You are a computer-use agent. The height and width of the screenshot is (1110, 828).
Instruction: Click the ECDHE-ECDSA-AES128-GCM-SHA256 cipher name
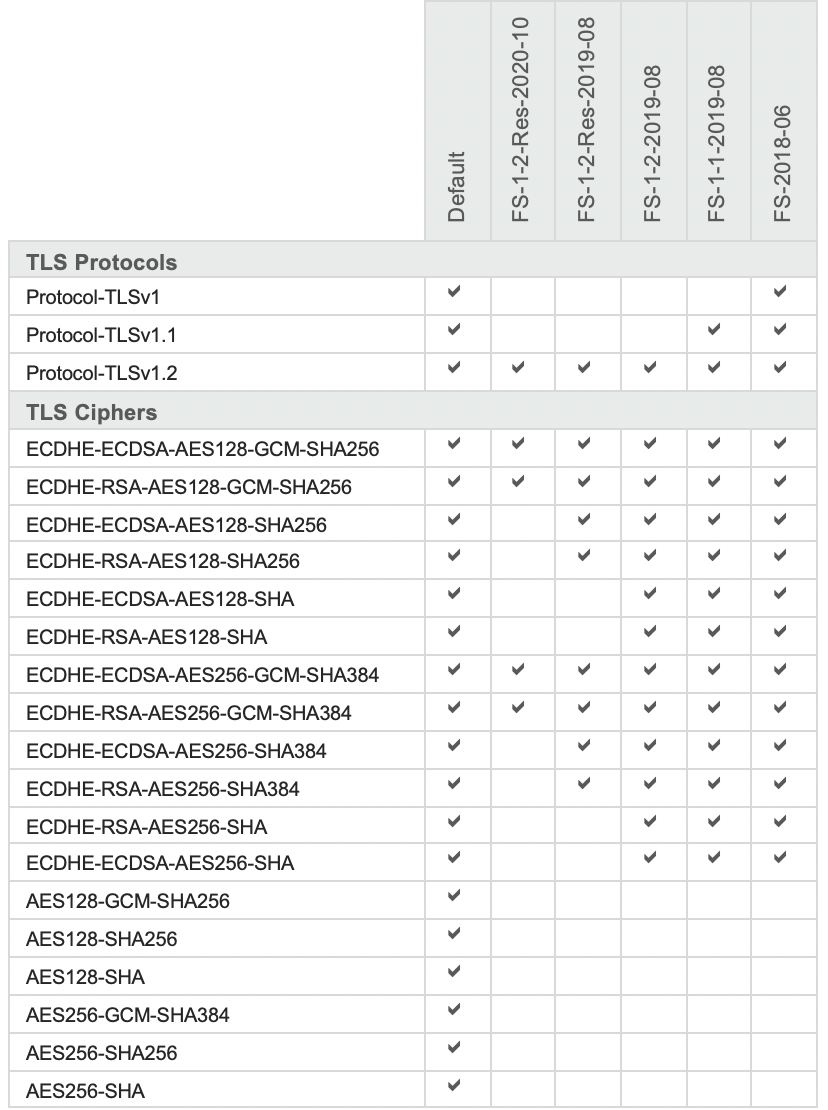tap(203, 449)
